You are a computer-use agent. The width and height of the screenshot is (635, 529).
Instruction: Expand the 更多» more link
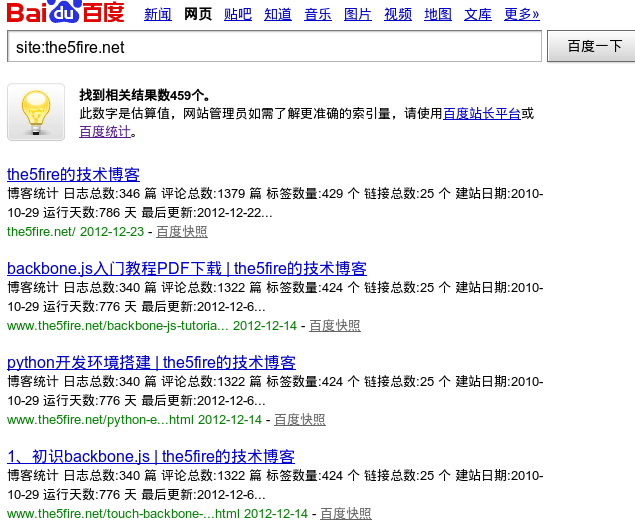tap(522, 15)
